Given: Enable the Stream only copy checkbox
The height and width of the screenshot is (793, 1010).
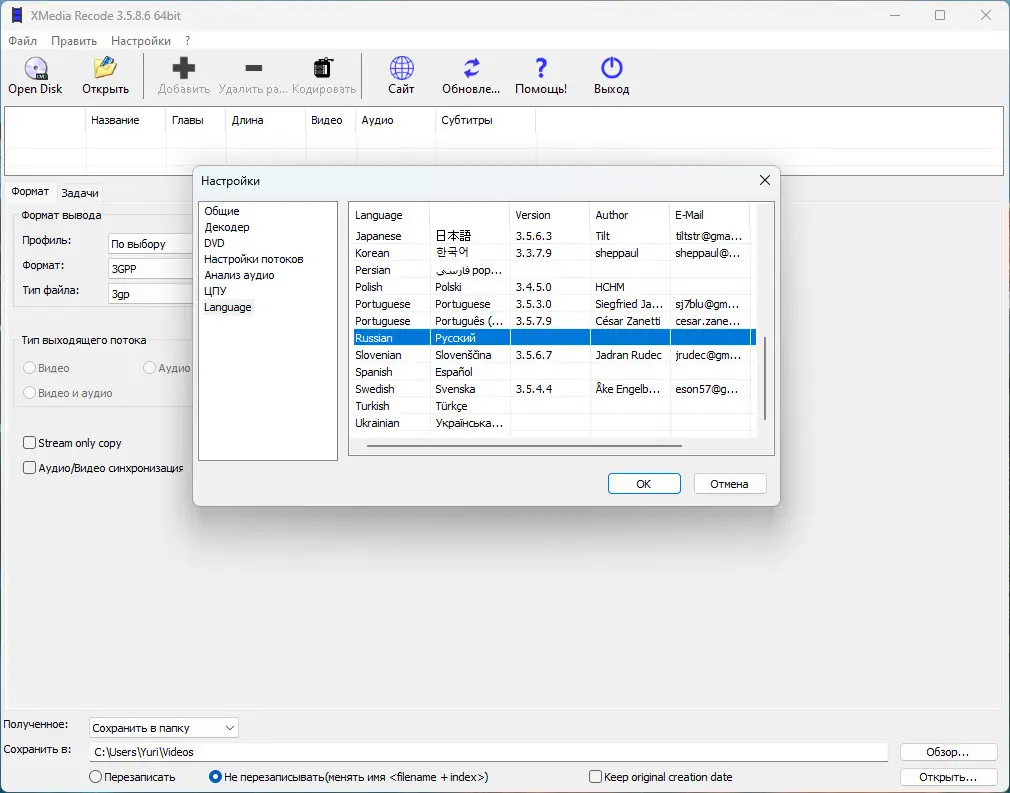Looking at the screenshot, I should tap(29, 443).
